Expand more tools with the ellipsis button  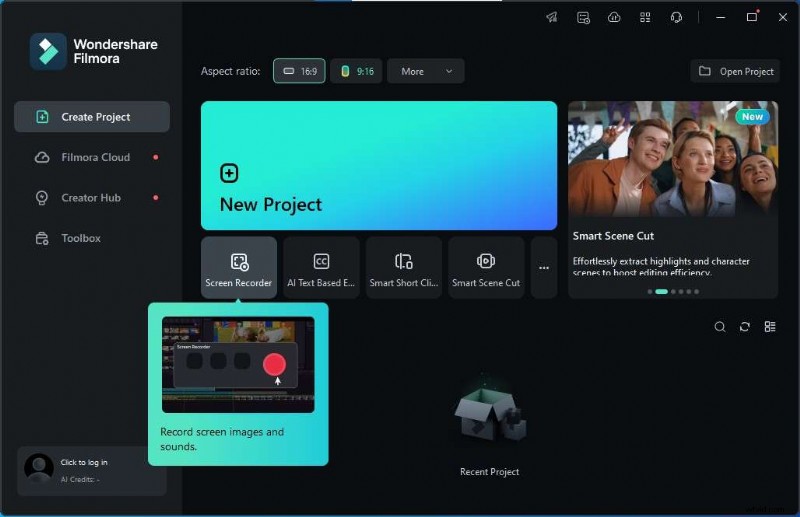(544, 268)
